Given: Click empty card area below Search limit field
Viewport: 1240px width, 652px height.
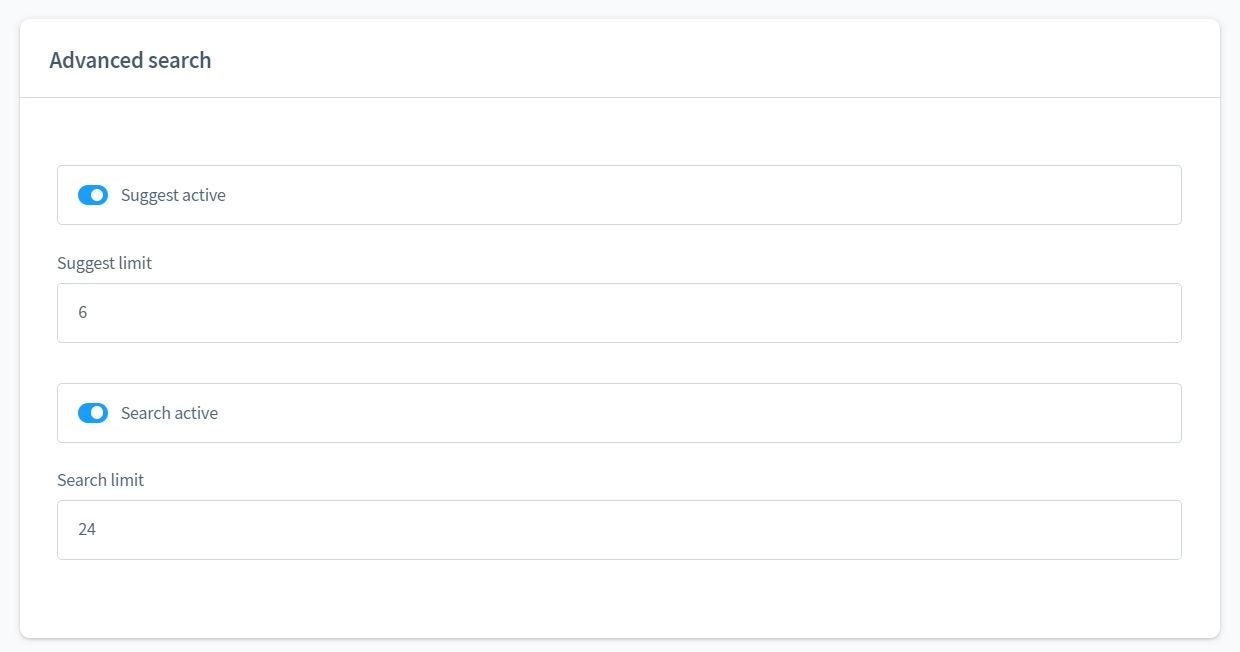Looking at the screenshot, I should coord(619,598).
